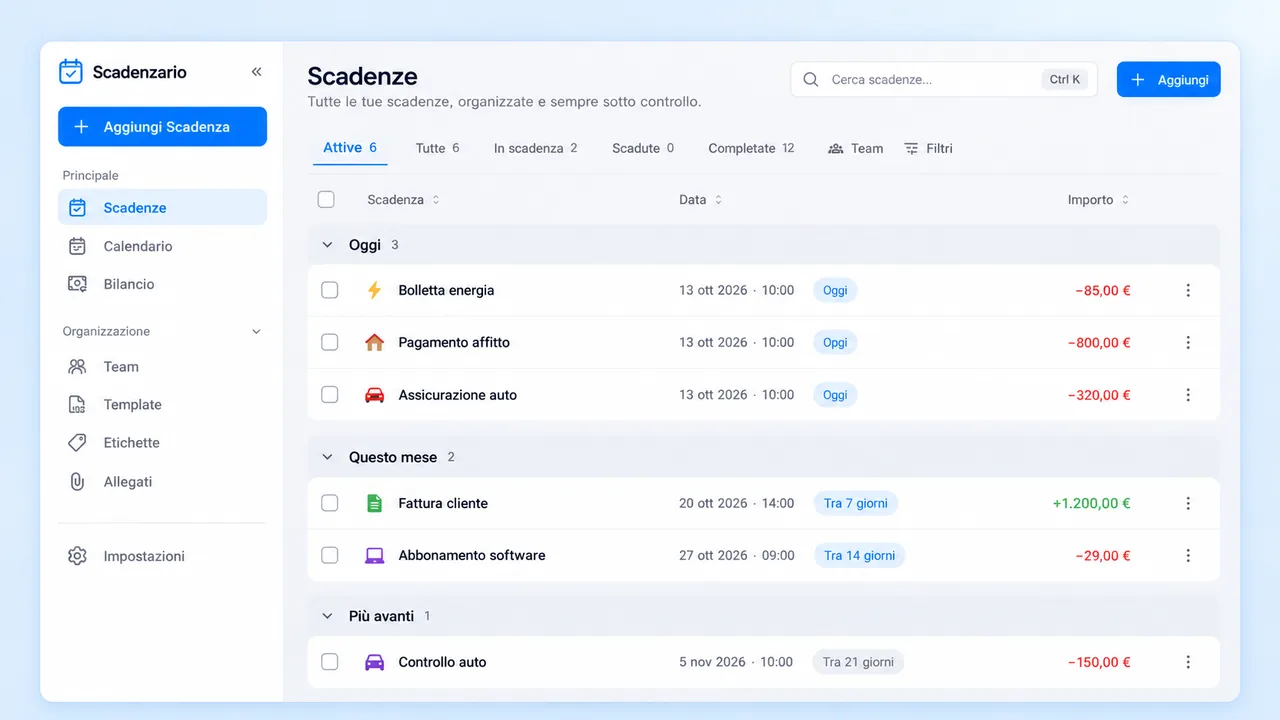This screenshot has width=1280, height=720.
Task: Switch to the Scadute tab
Action: (x=643, y=148)
